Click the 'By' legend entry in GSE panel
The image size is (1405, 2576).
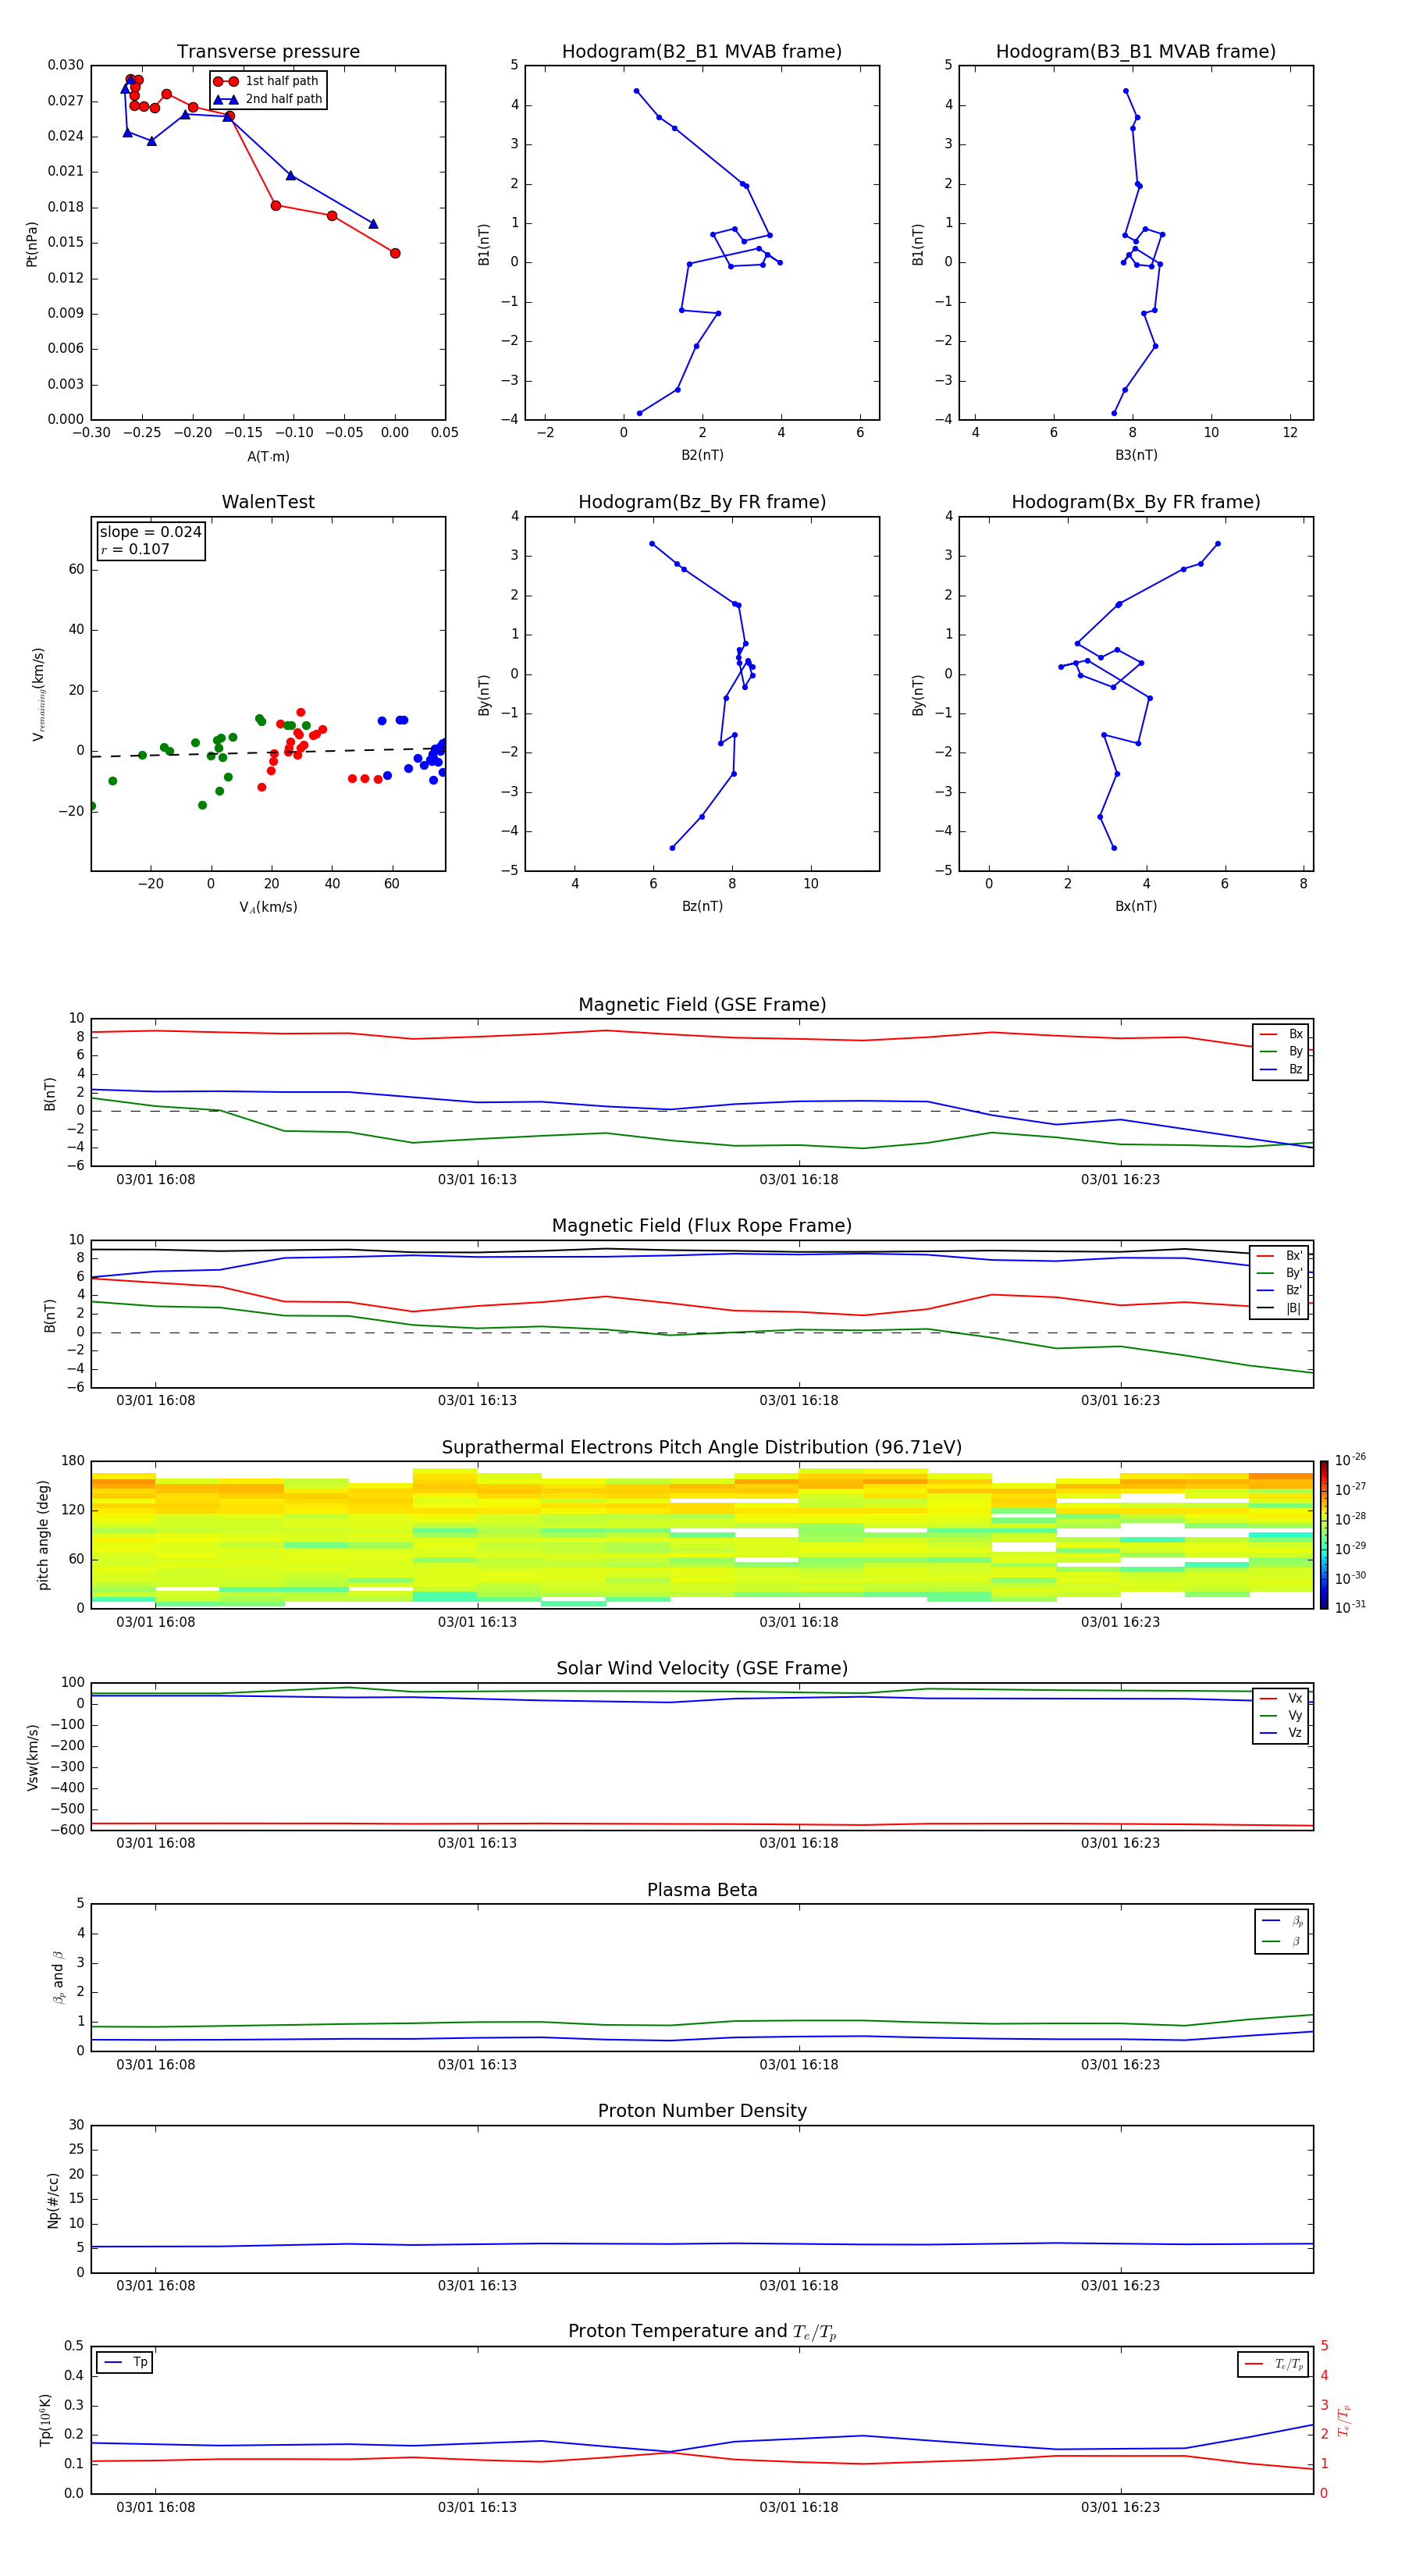click(x=1281, y=1051)
